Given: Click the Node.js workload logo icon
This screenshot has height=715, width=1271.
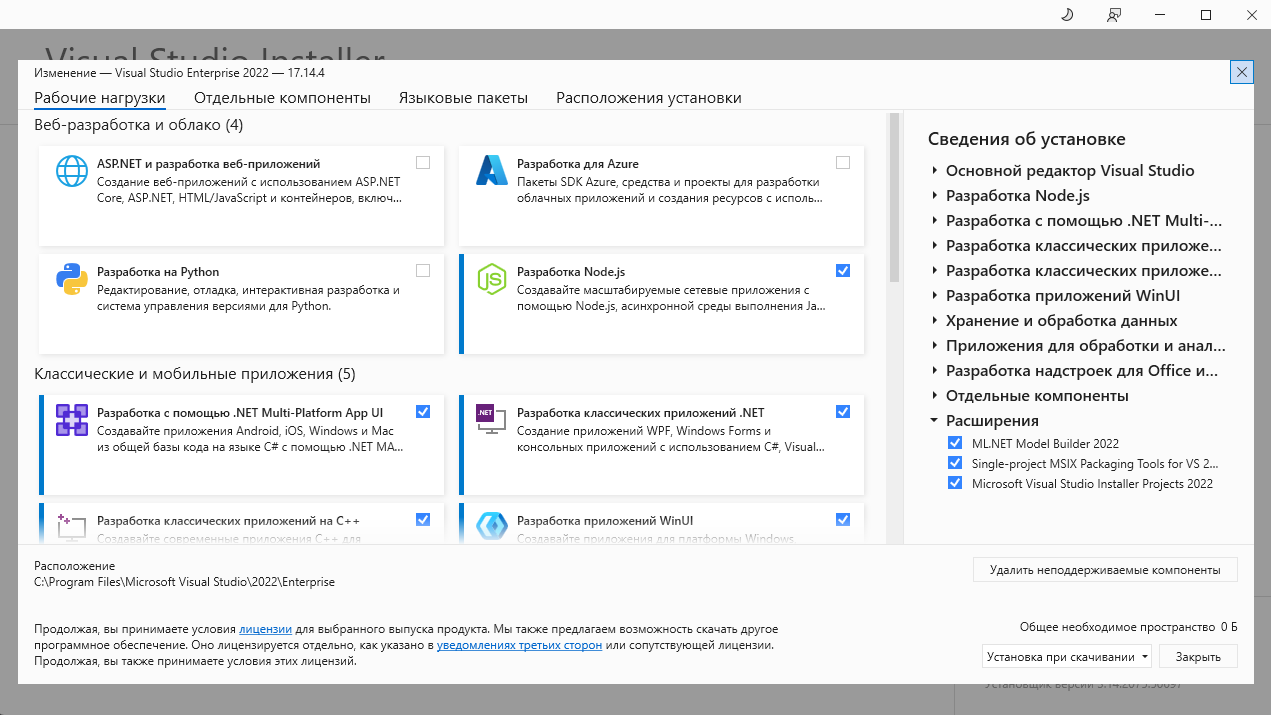Looking at the screenshot, I should (492, 279).
